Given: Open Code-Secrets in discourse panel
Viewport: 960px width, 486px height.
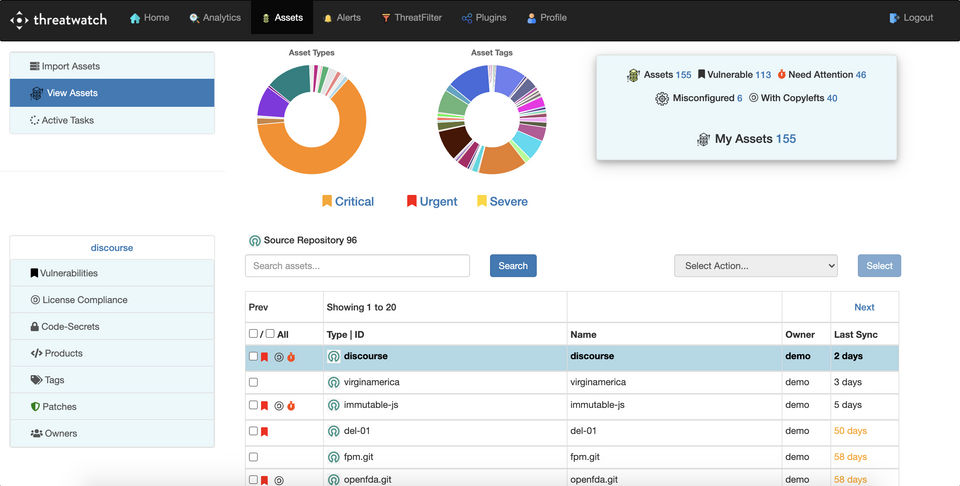Looking at the screenshot, I should tap(112, 326).
